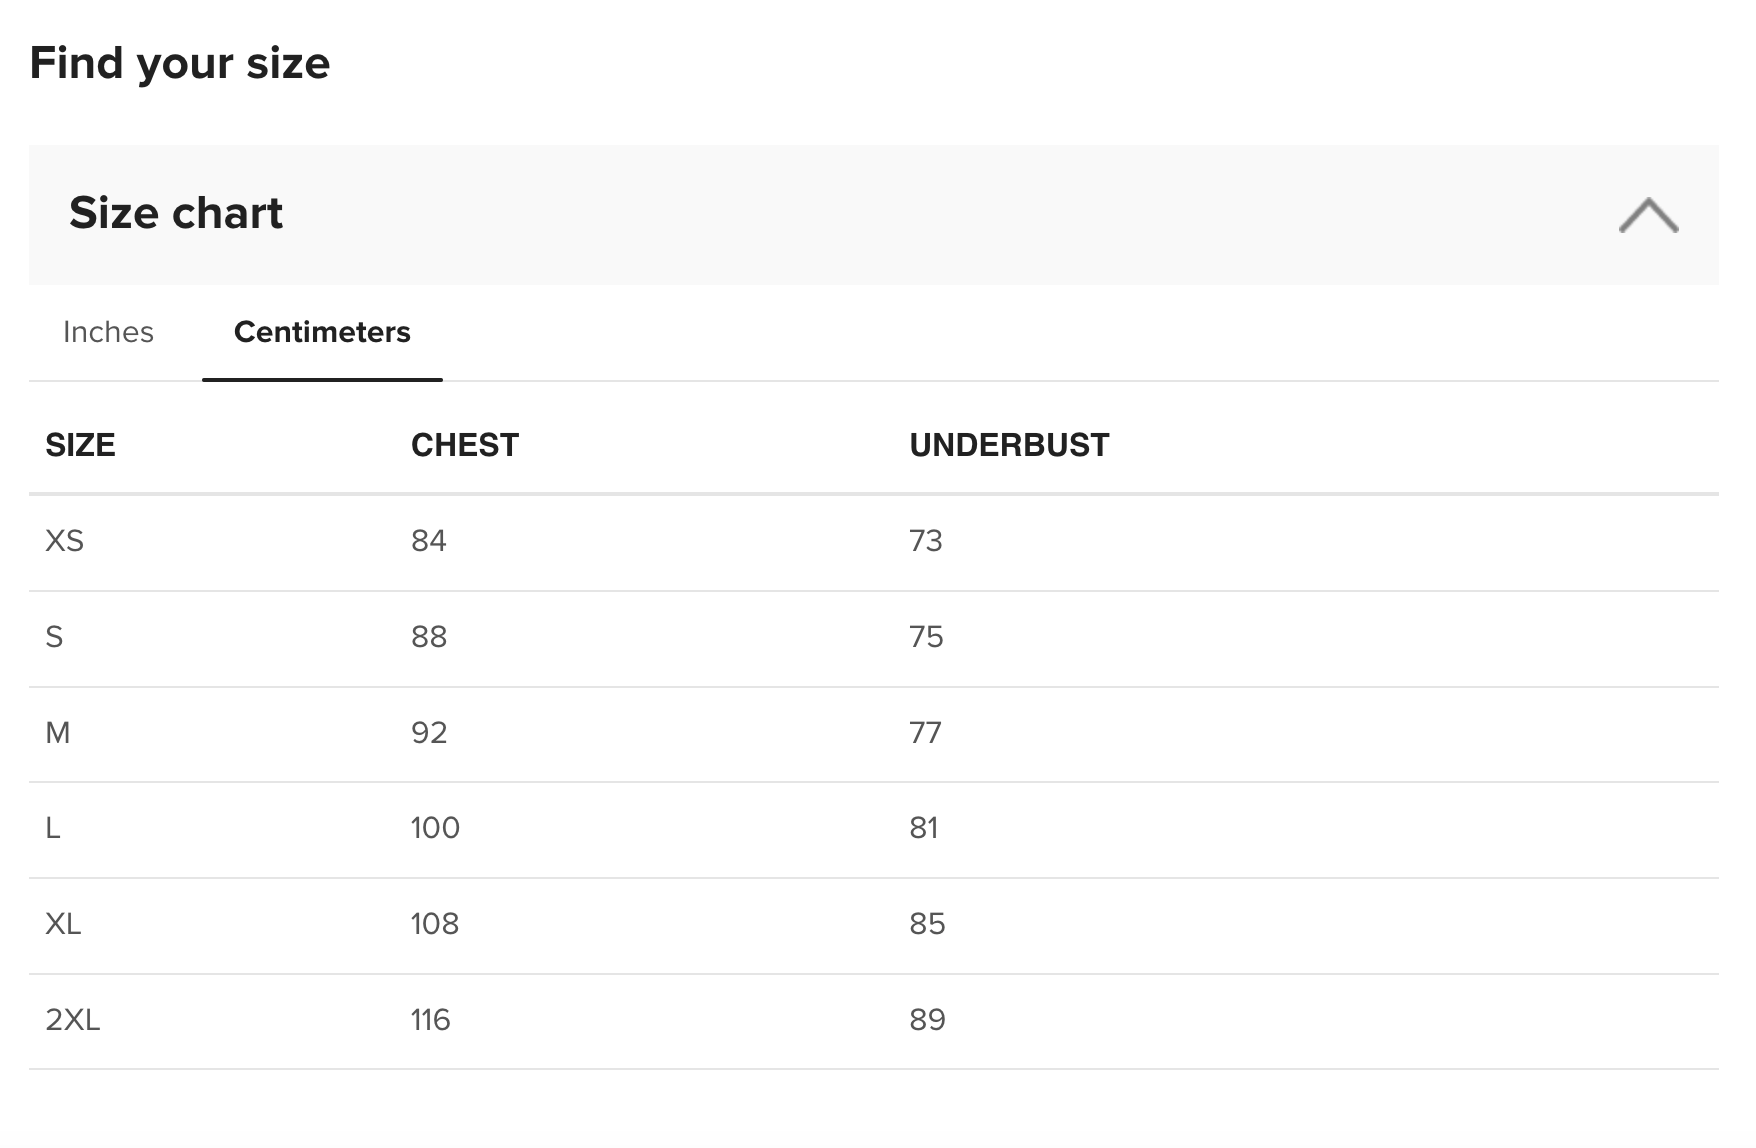Click the Size chart heading
The image size is (1756, 1148).
[x=176, y=213]
